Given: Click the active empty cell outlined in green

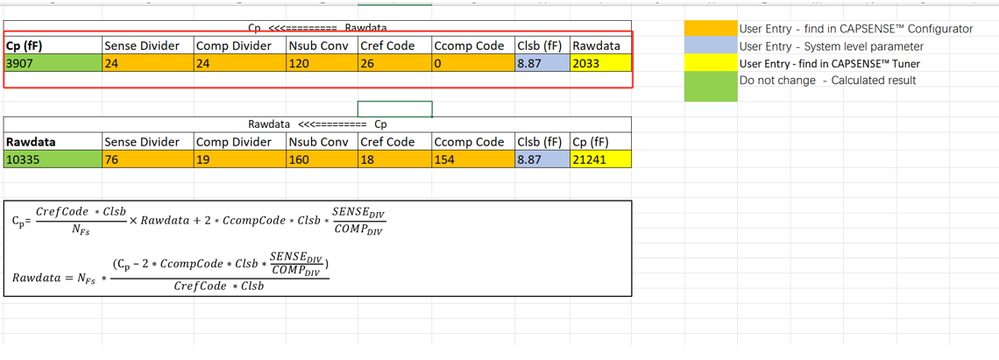Looking at the screenshot, I should click(395, 109).
